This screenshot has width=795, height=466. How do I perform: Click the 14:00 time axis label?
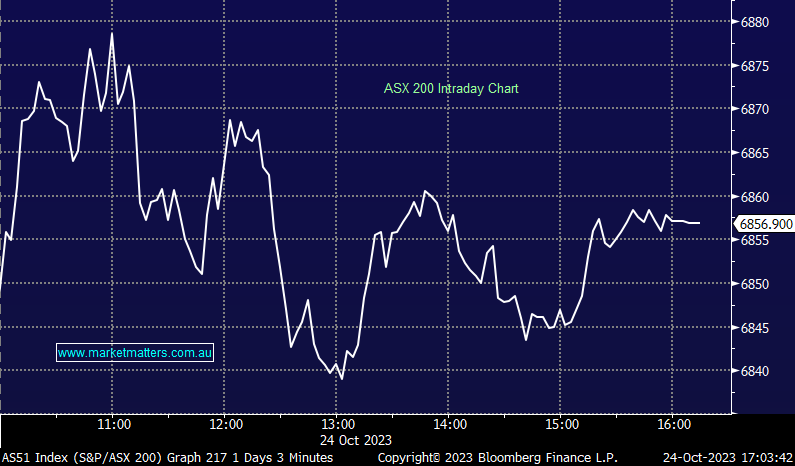click(449, 425)
